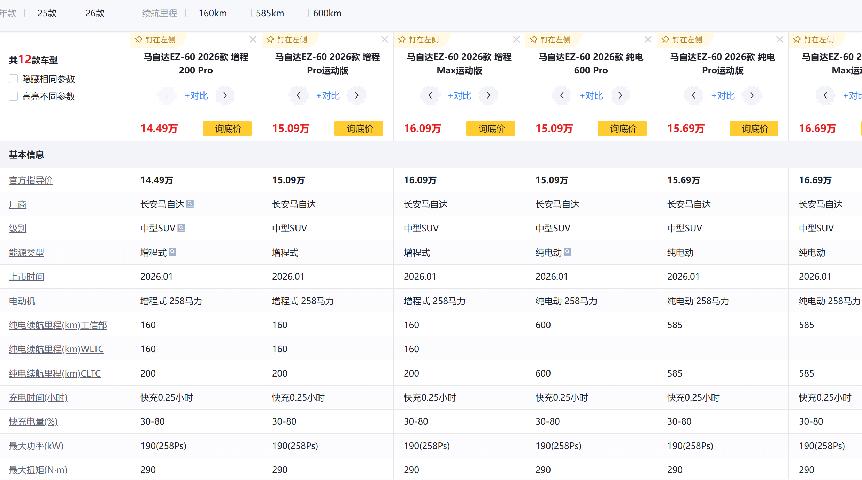Open the 能源类型 parameter link
The height and width of the screenshot is (480, 862).
[x=26, y=252]
